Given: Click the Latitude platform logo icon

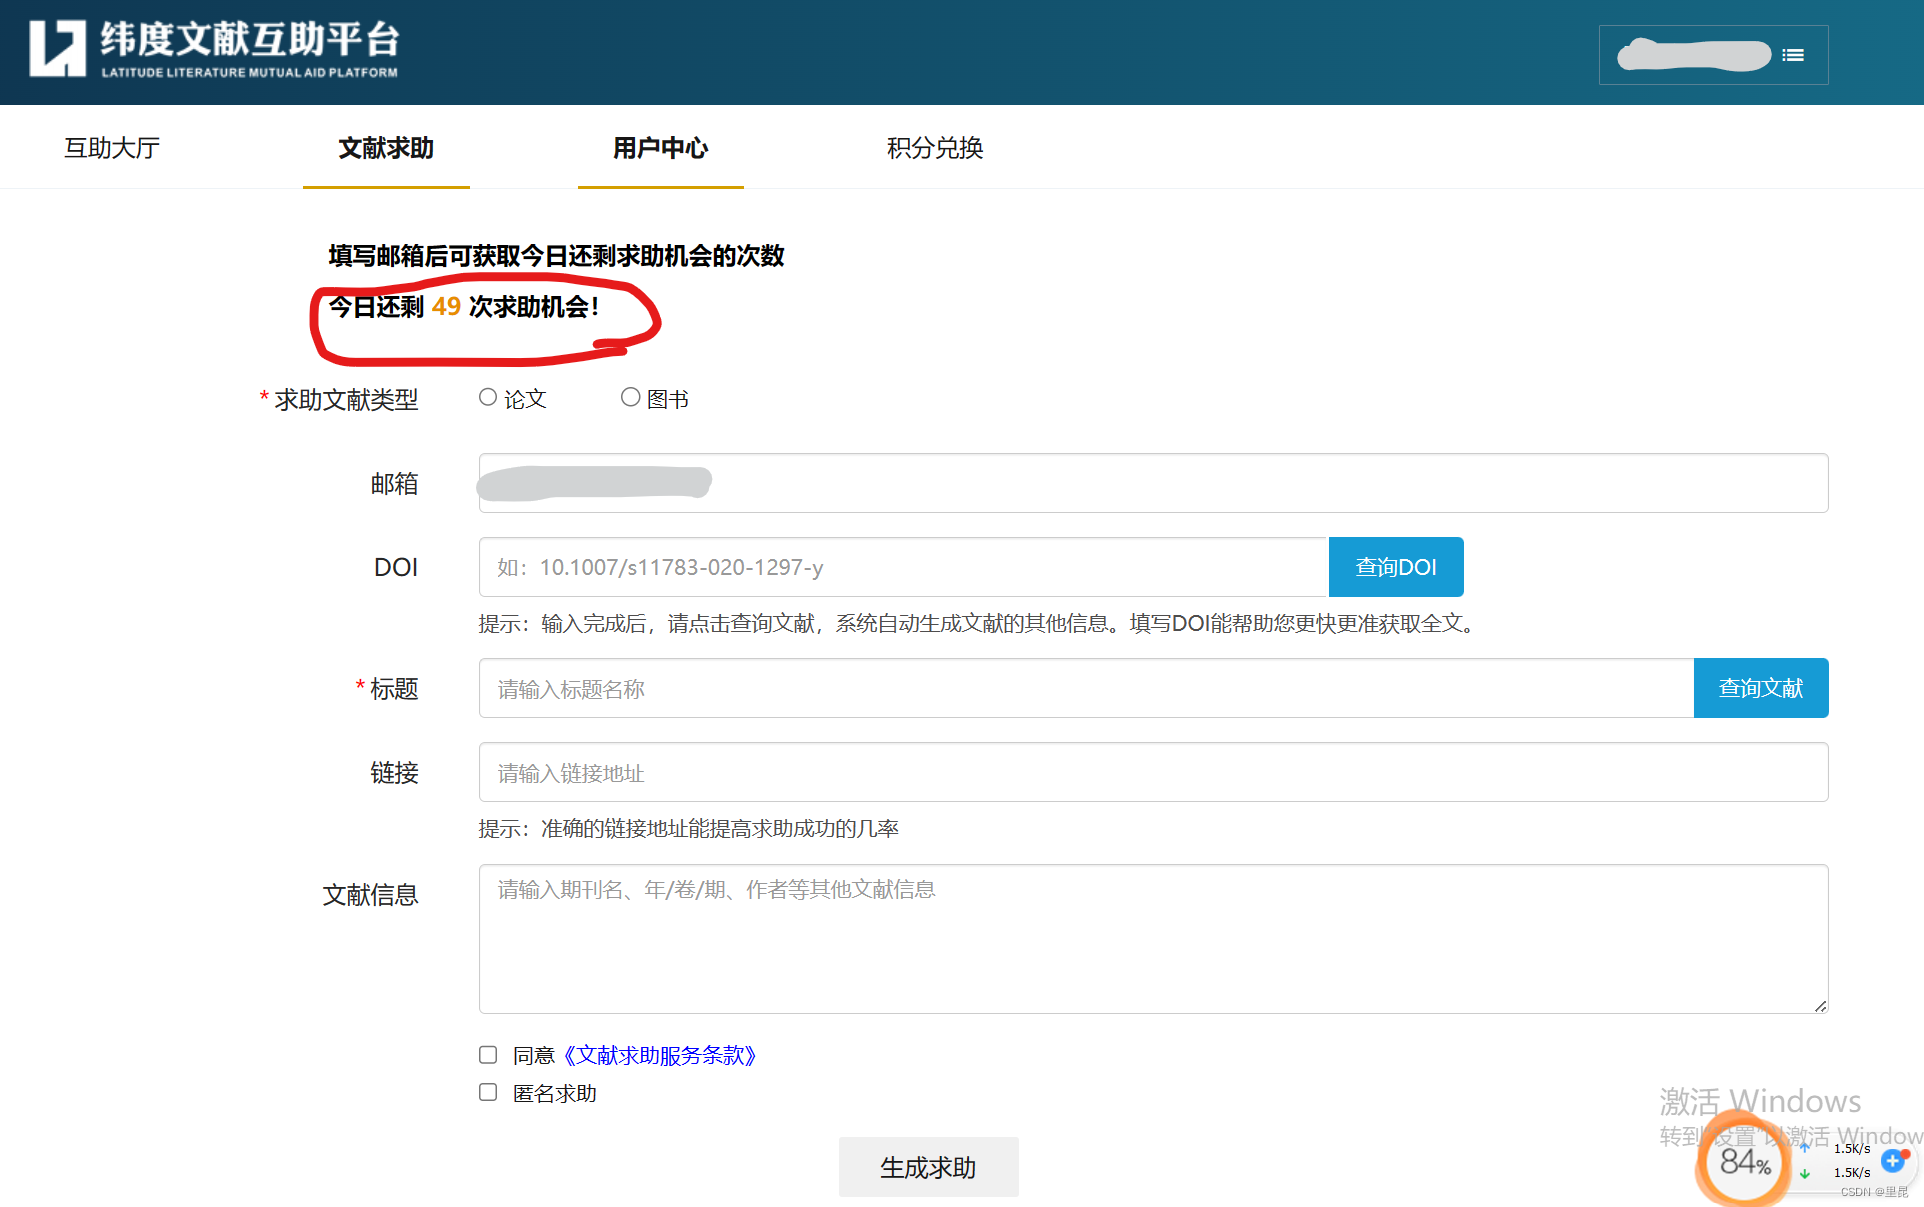Looking at the screenshot, I should (x=57, y=48).
